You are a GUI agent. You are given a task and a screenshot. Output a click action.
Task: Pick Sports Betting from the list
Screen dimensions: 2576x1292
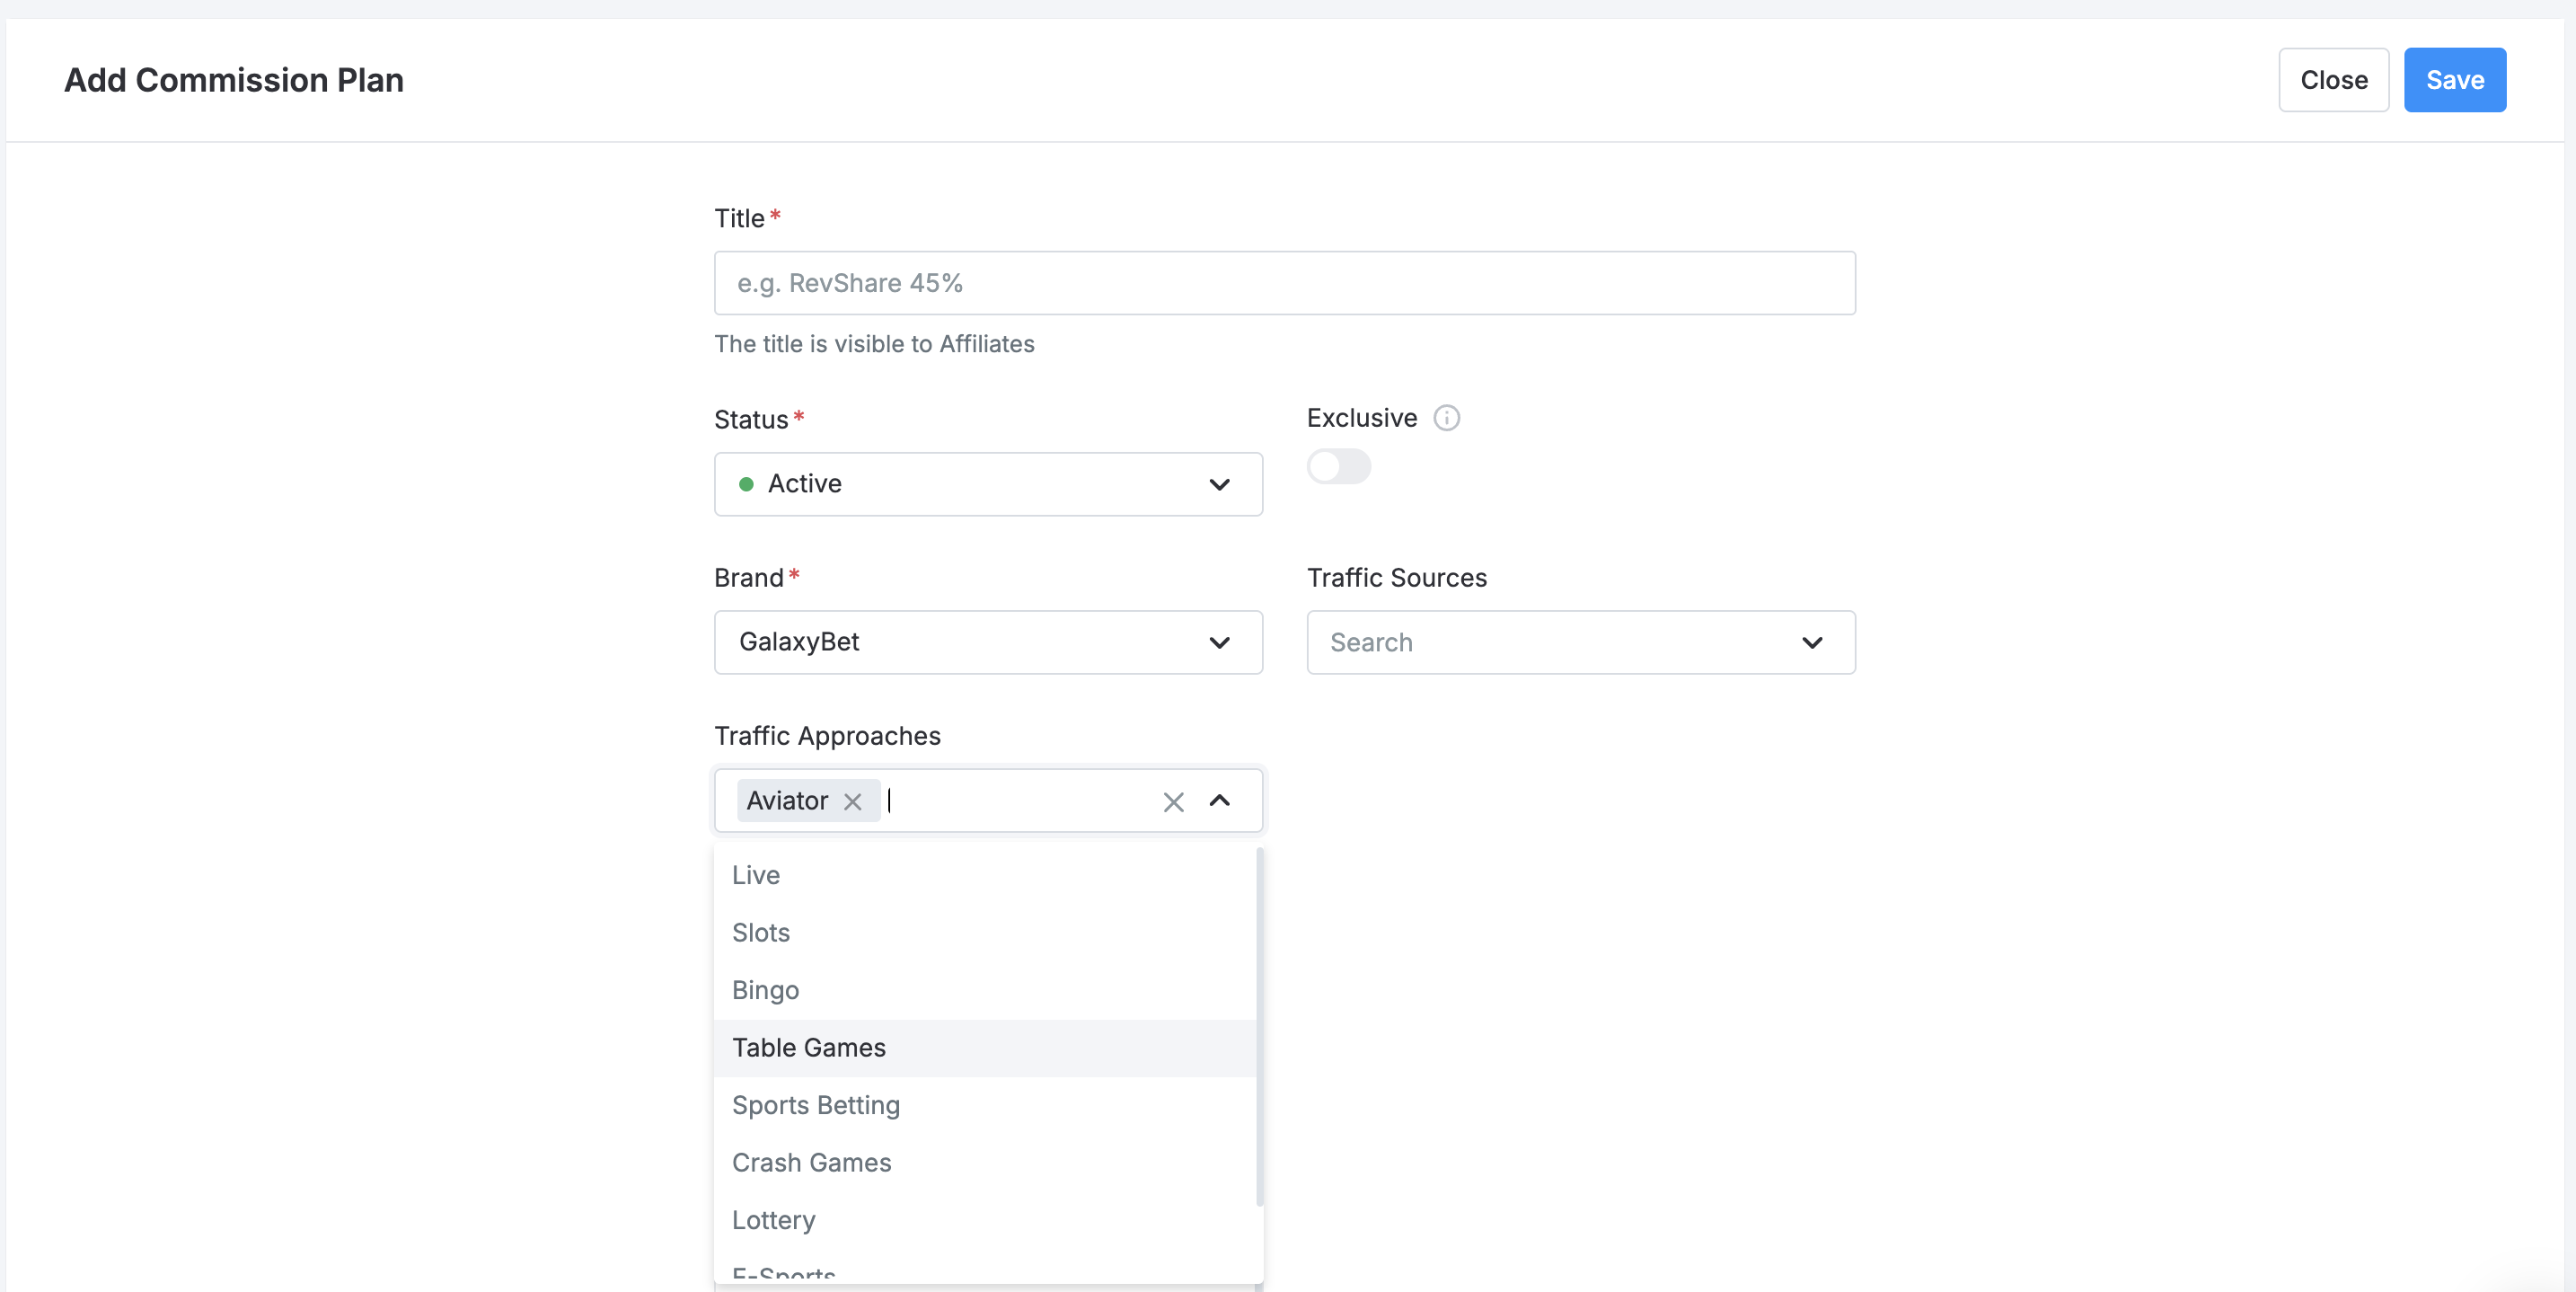click(x=984, y=1105)
